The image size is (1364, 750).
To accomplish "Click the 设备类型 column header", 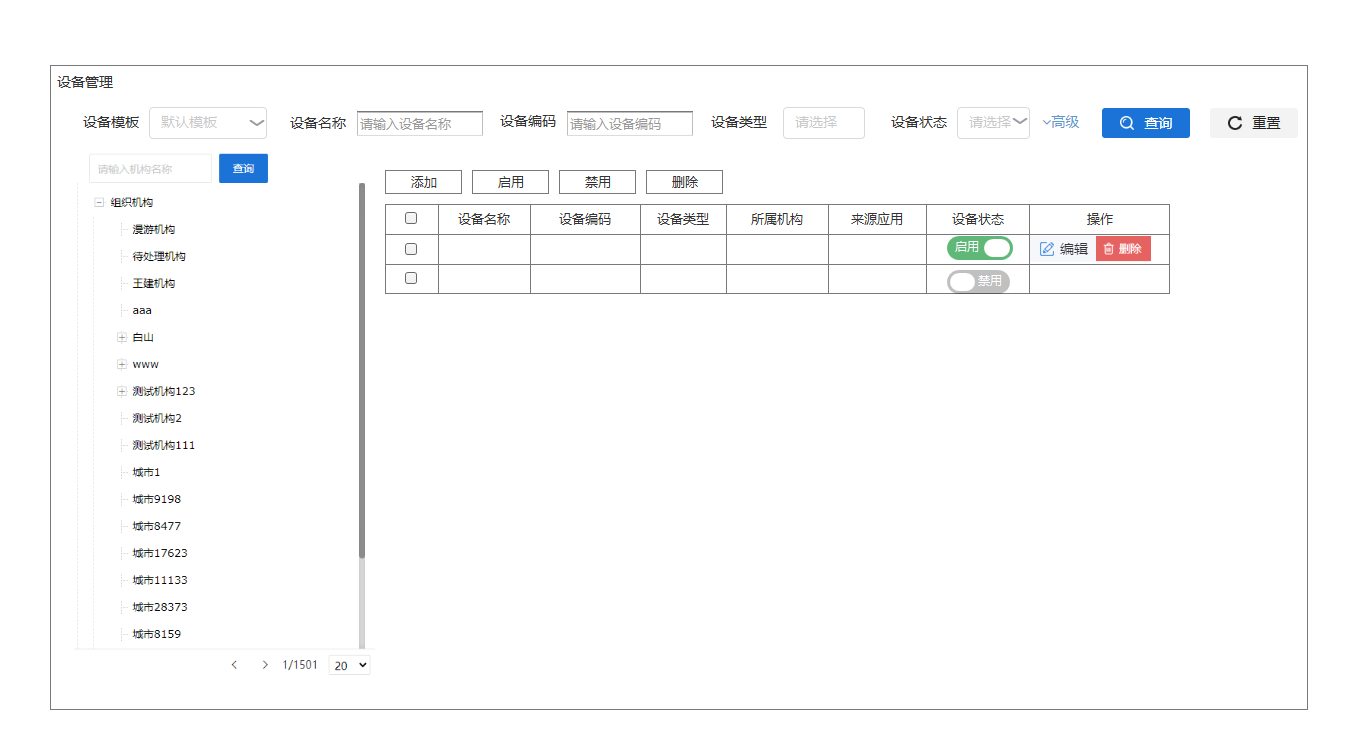I will 683,219.
